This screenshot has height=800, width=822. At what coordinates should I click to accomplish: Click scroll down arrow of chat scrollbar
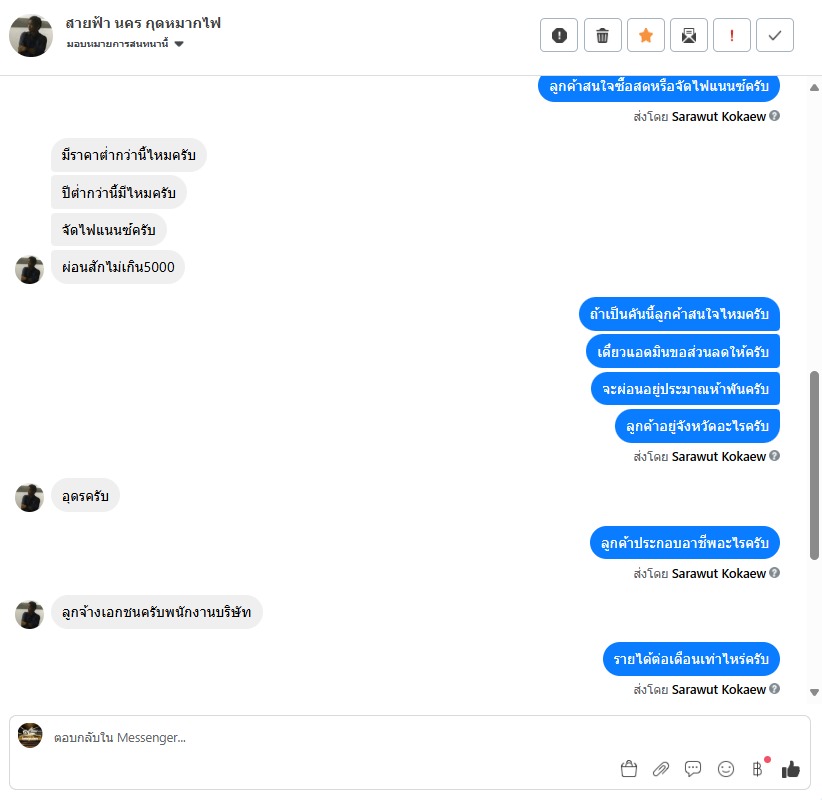[x=814, y=693]
